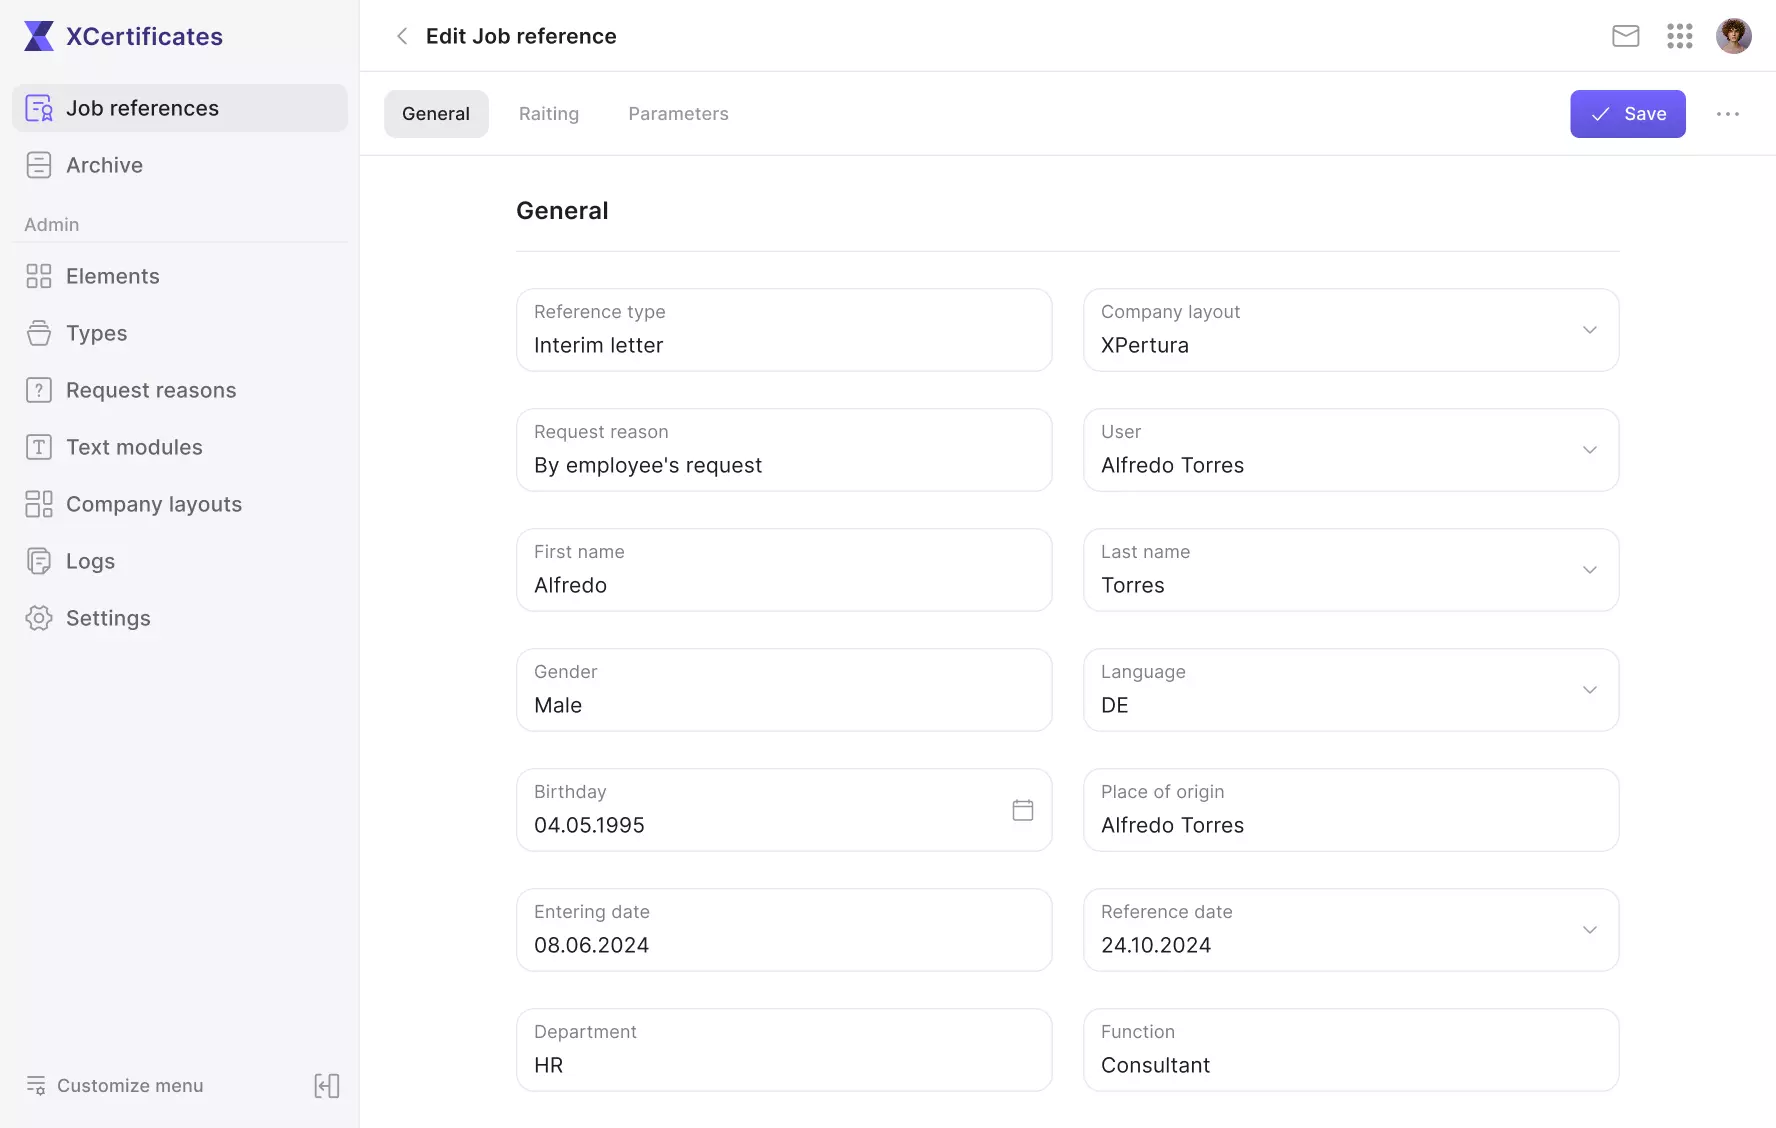
Task: Open Job references in the sidebar
Action: [x=180, y=108]
